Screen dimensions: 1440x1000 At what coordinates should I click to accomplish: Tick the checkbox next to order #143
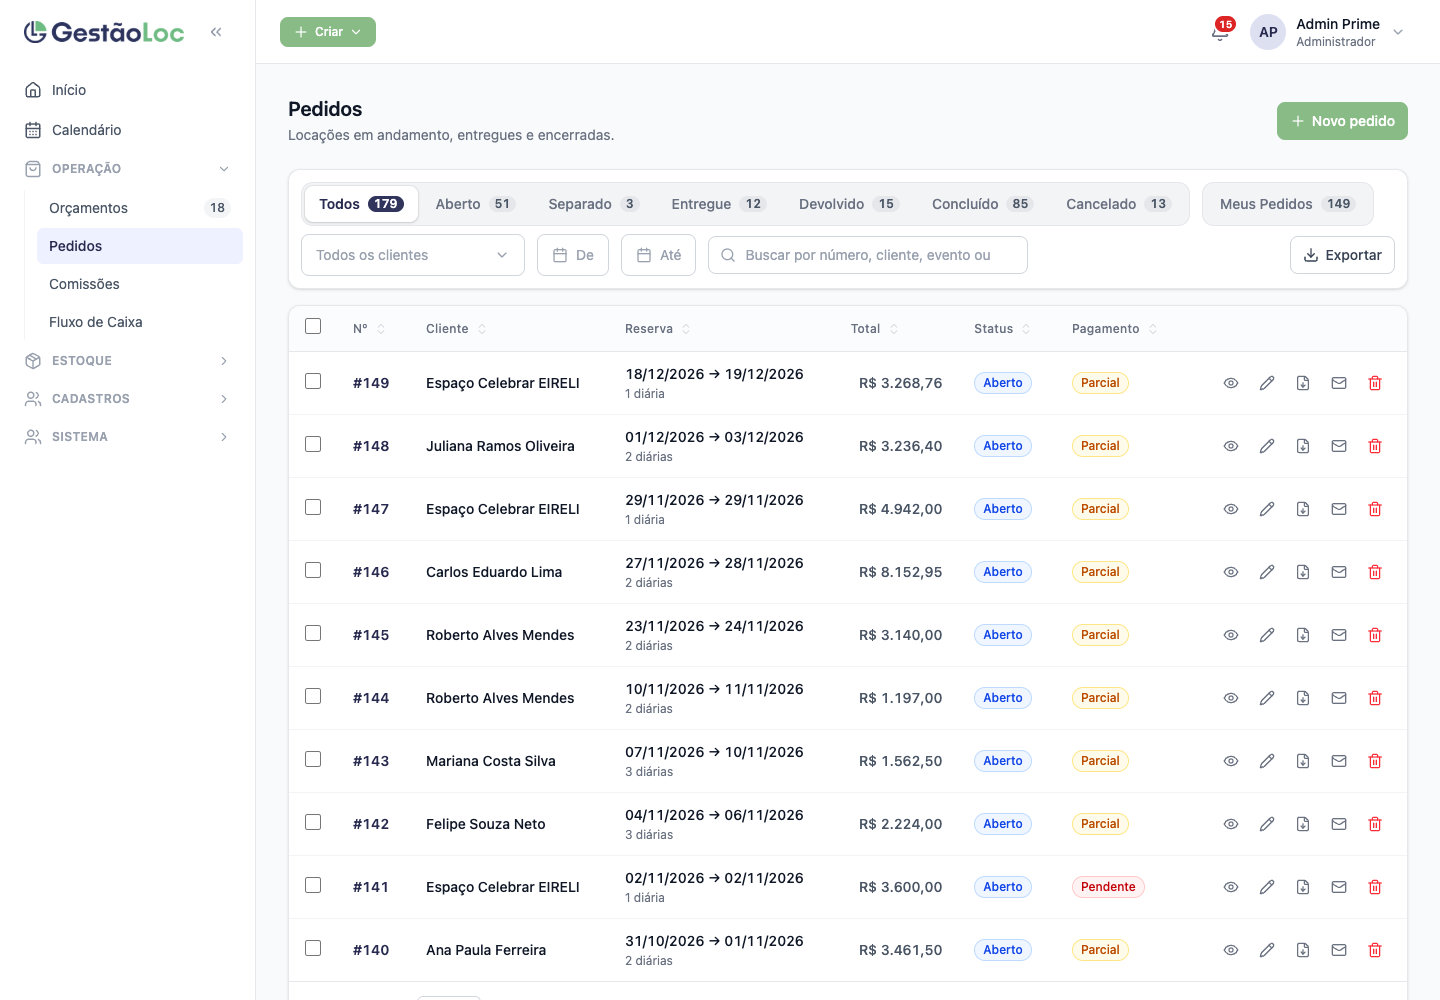point(313,759)
